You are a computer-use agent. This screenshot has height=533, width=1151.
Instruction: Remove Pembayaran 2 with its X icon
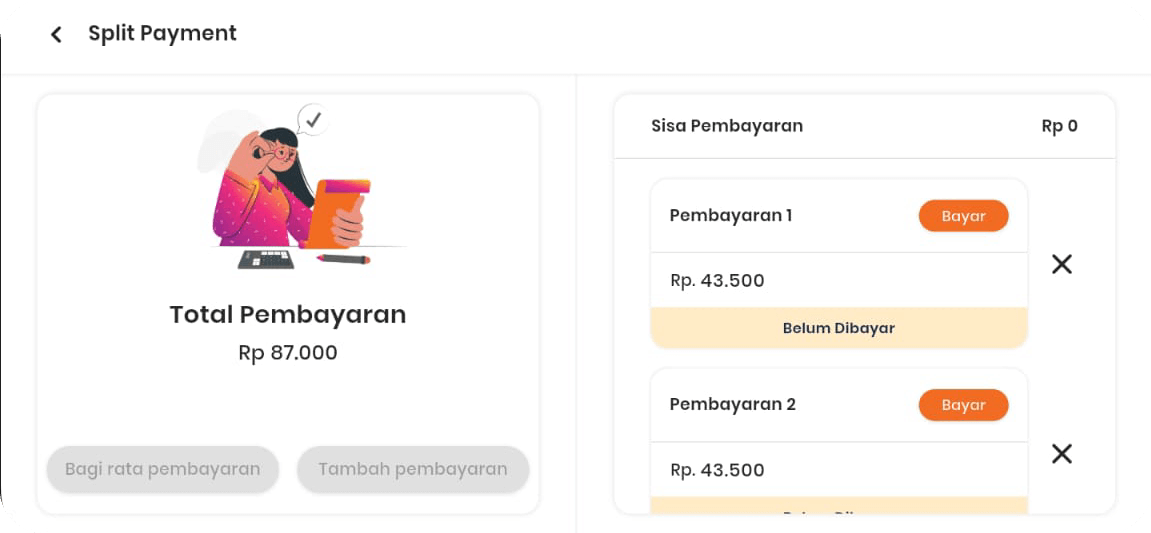pyautogui.click(x=1062, y=454)
